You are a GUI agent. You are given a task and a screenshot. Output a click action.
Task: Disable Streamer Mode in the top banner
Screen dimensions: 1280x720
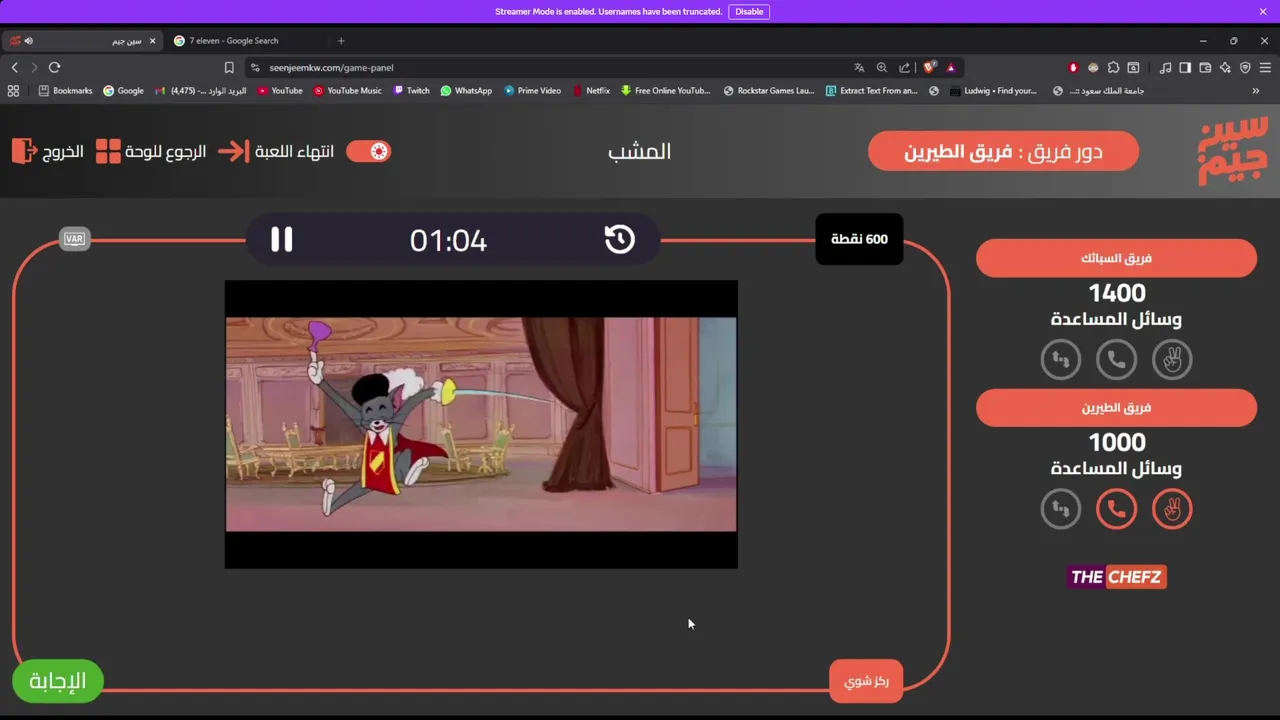(749, 12)
